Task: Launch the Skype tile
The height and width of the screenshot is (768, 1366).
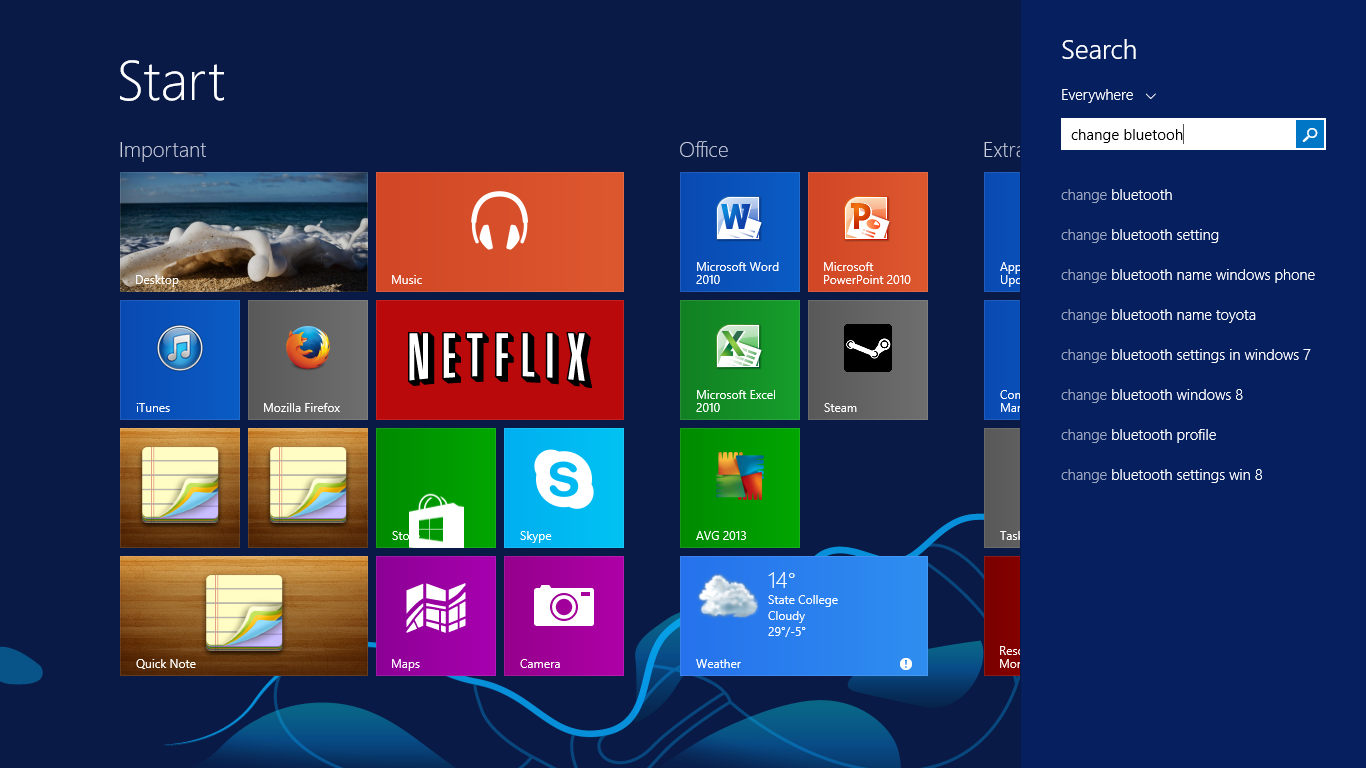Action: pyautogui.click(x=564, y=488)
